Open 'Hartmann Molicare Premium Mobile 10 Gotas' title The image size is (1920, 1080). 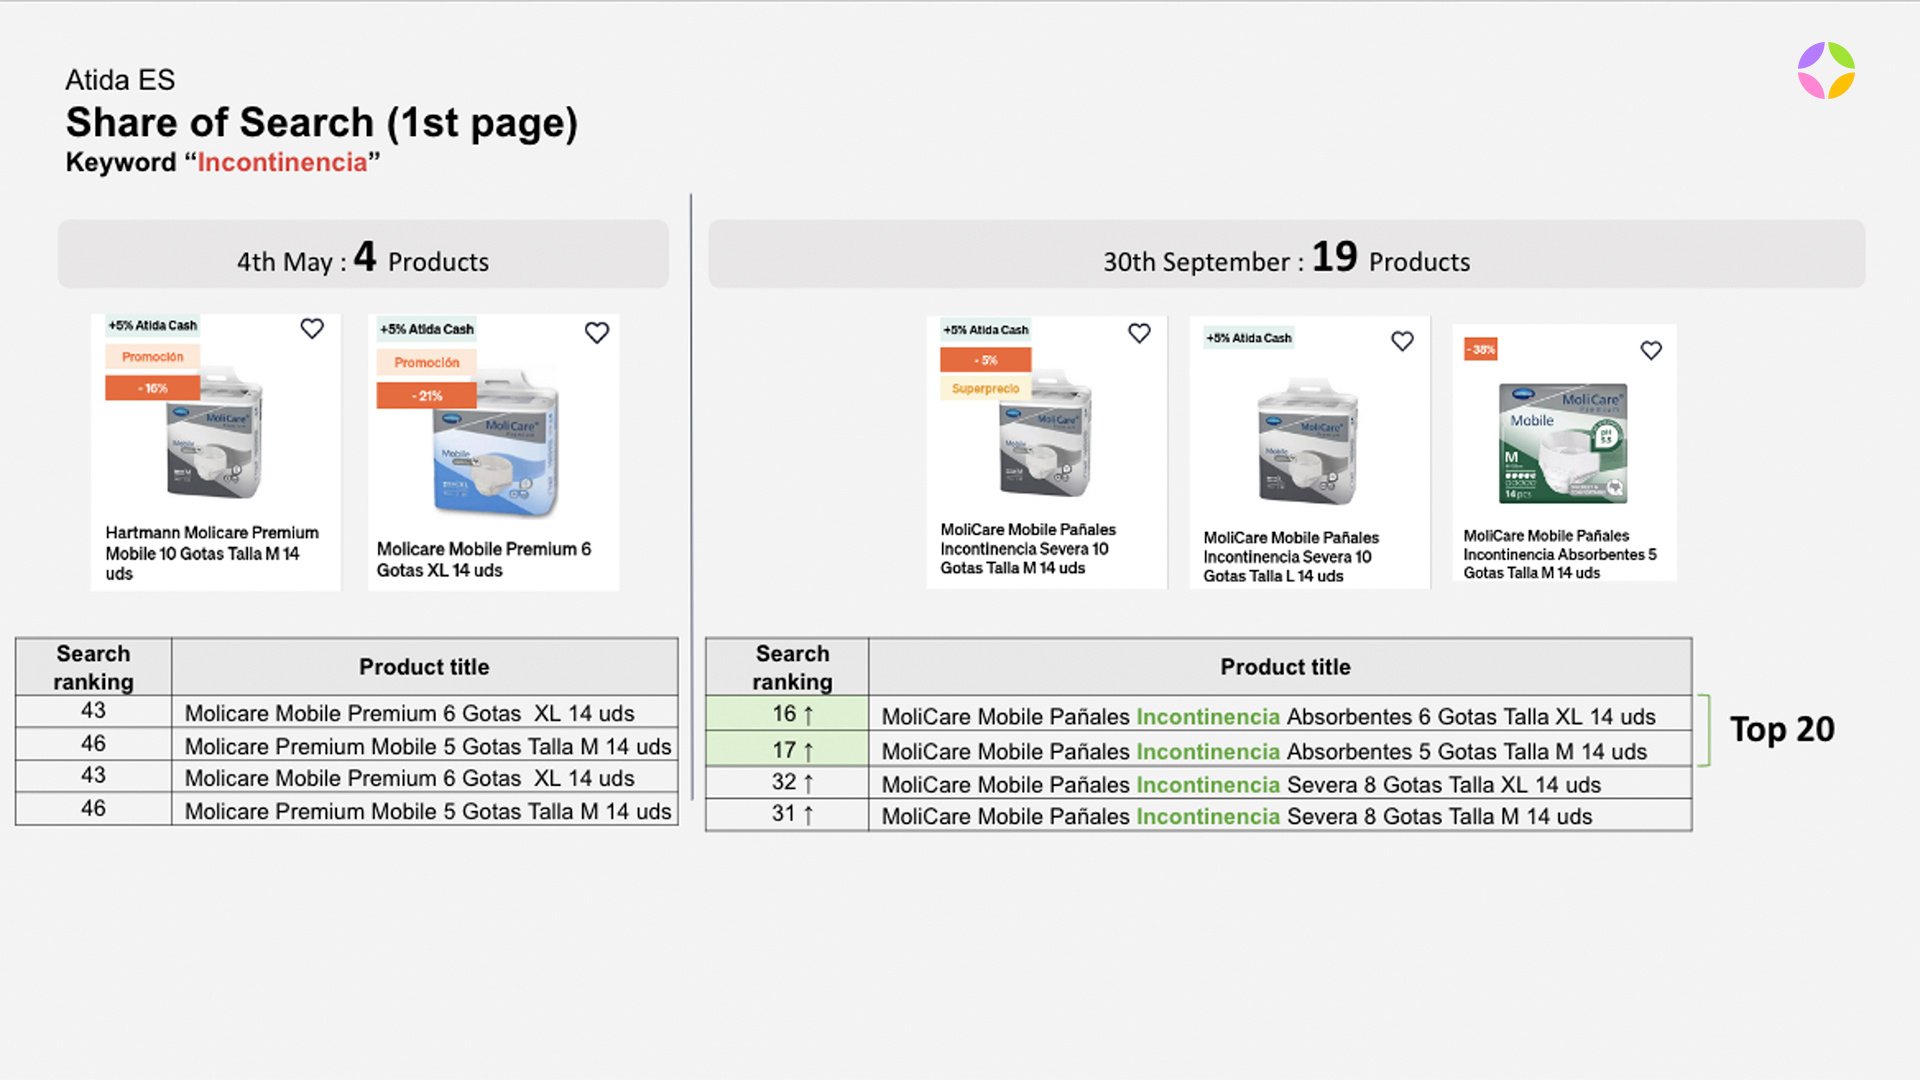click(212, 553)
